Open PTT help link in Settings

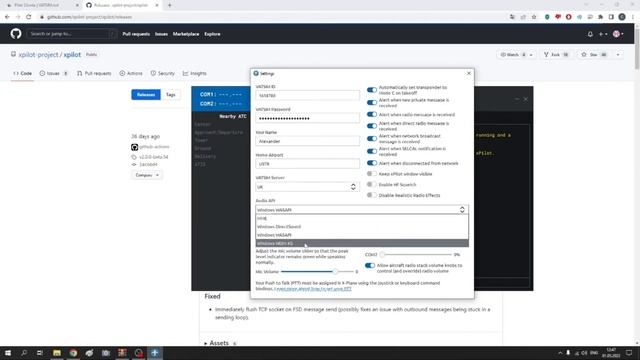[x=313, y=289]
